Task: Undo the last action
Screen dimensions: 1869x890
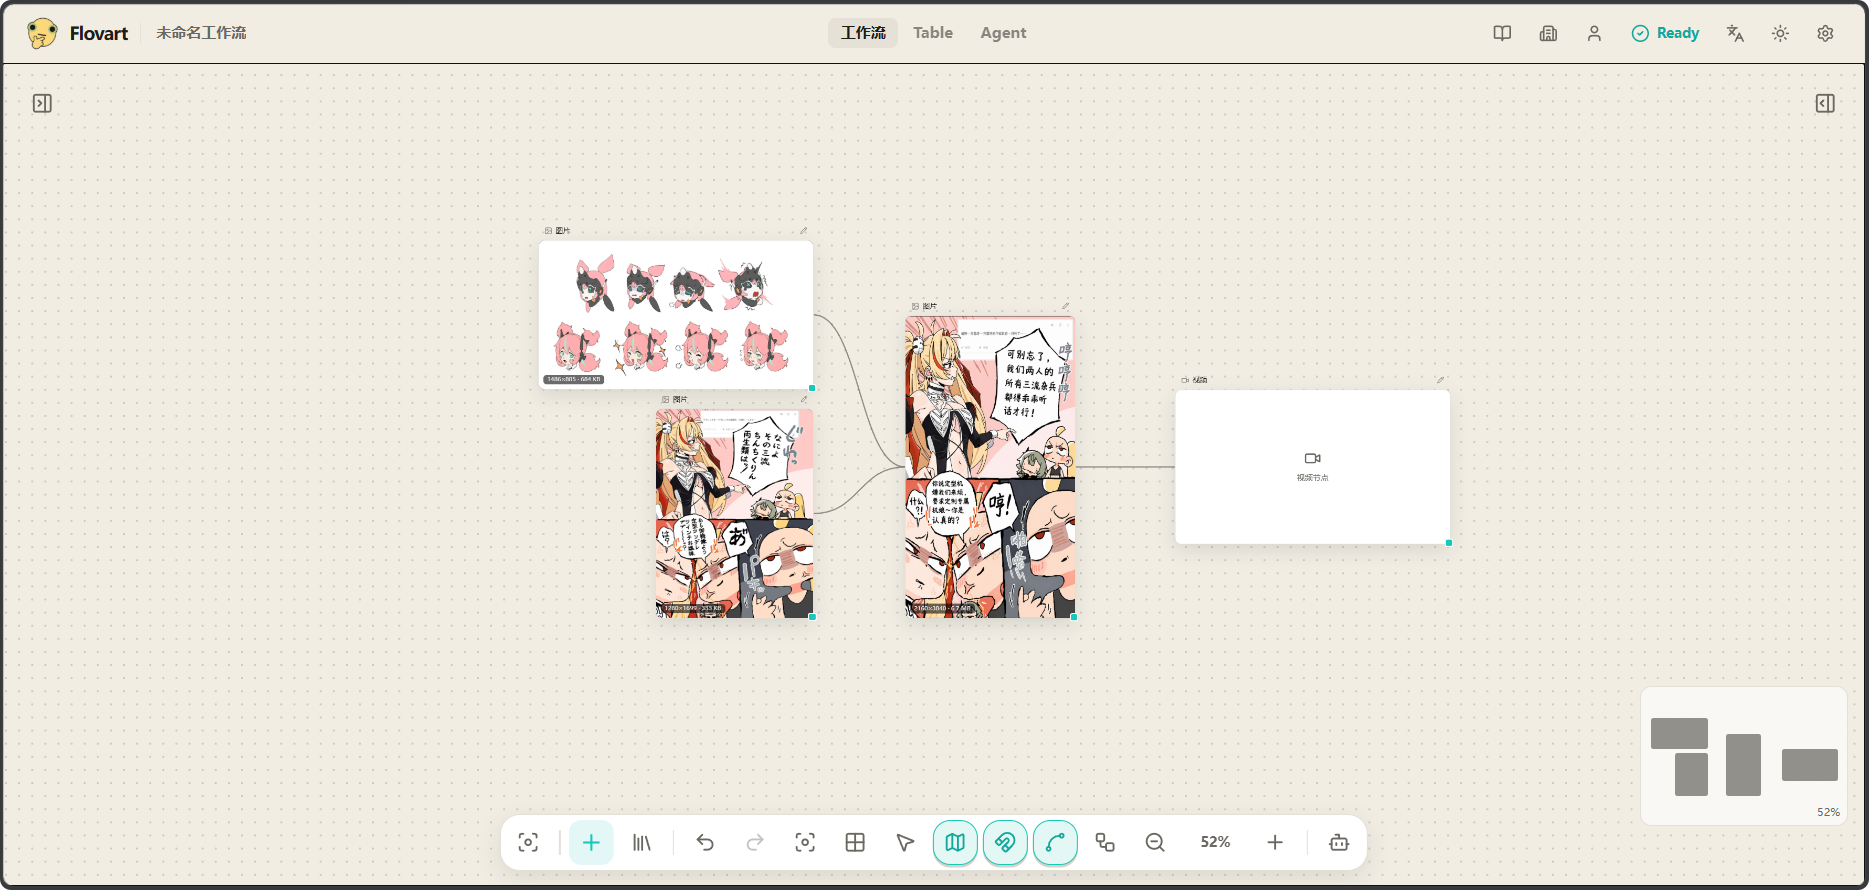Action: pyautogui.click(x=705, y=842)
